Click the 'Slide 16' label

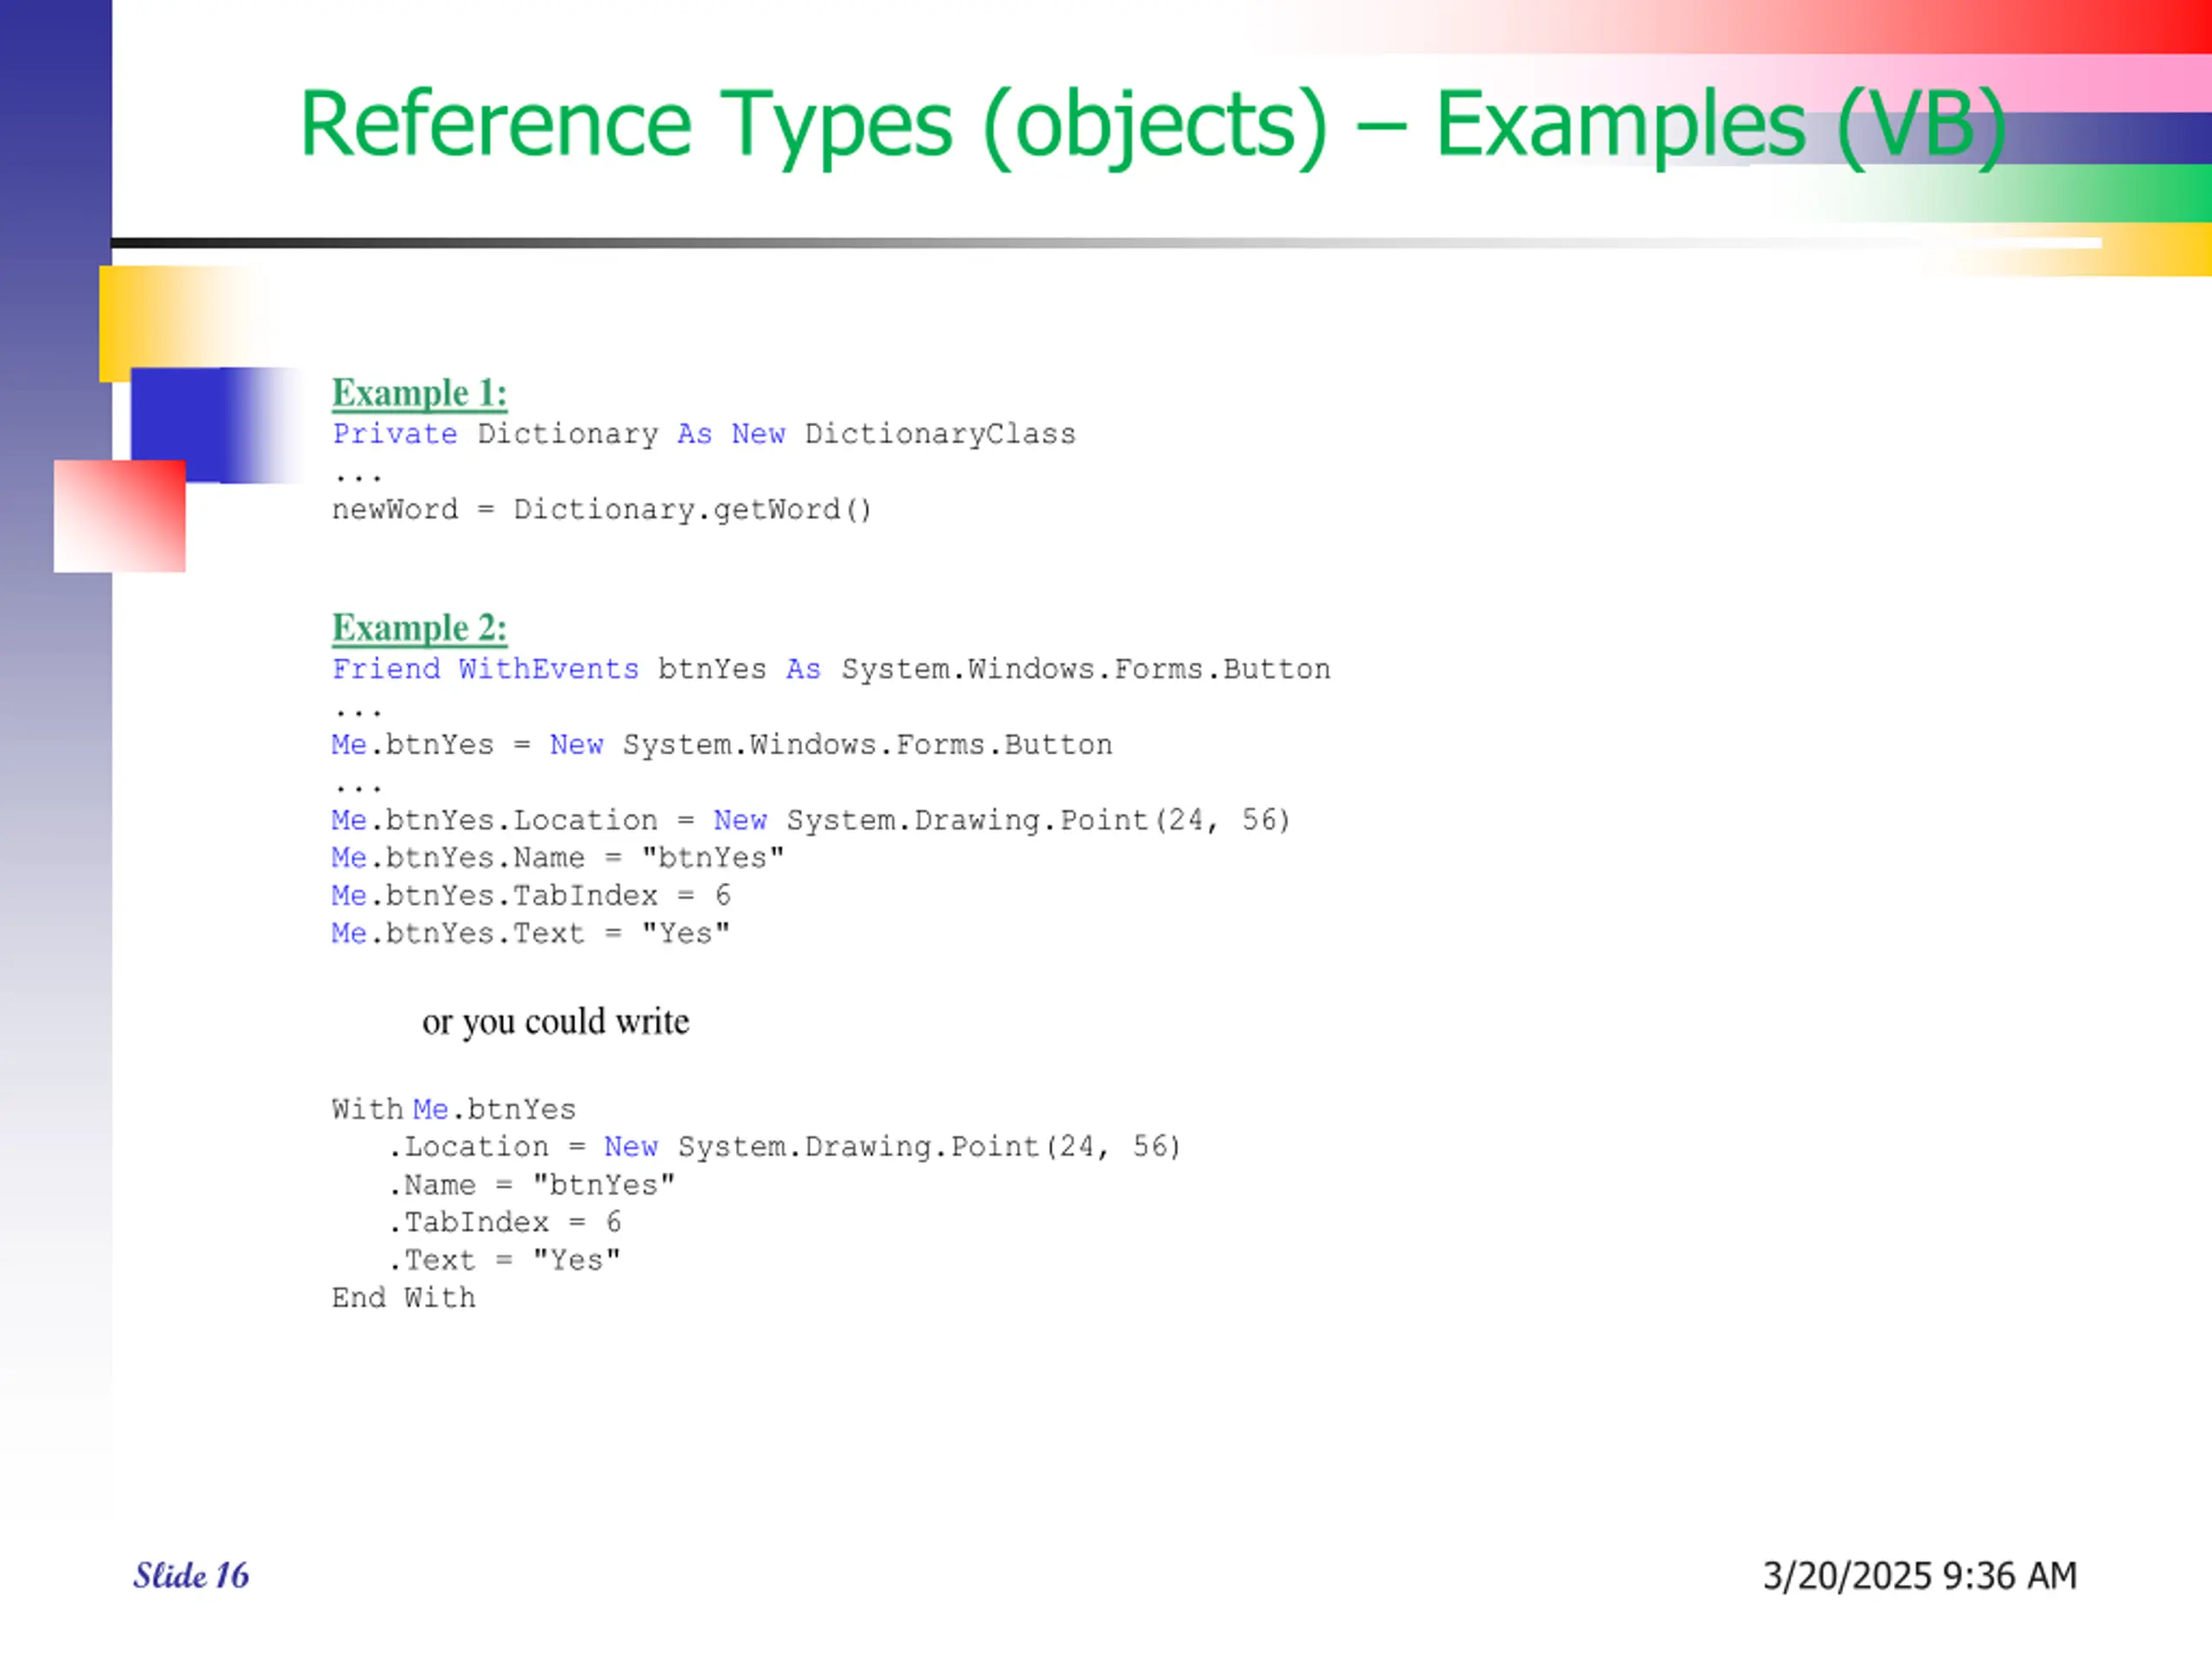coord(191,1576)
